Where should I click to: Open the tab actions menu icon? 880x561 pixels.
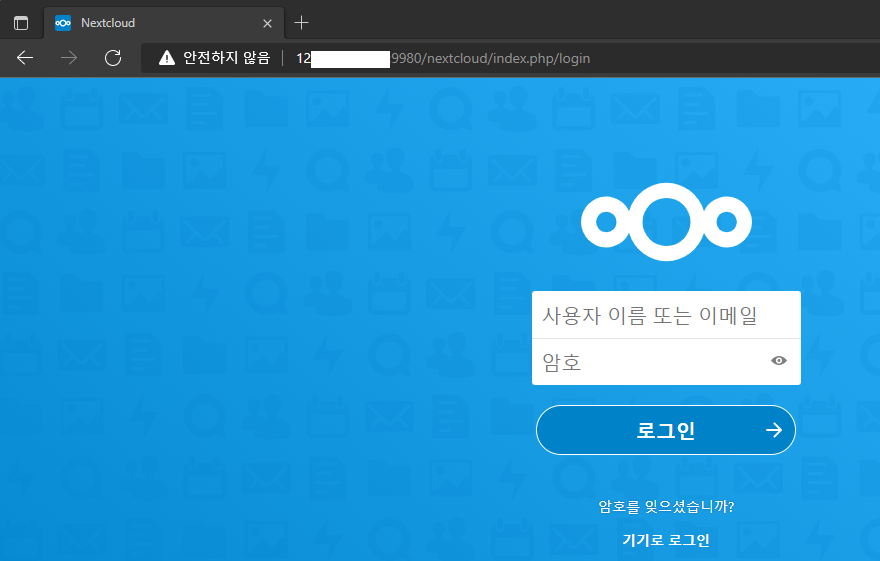(21, 23)
